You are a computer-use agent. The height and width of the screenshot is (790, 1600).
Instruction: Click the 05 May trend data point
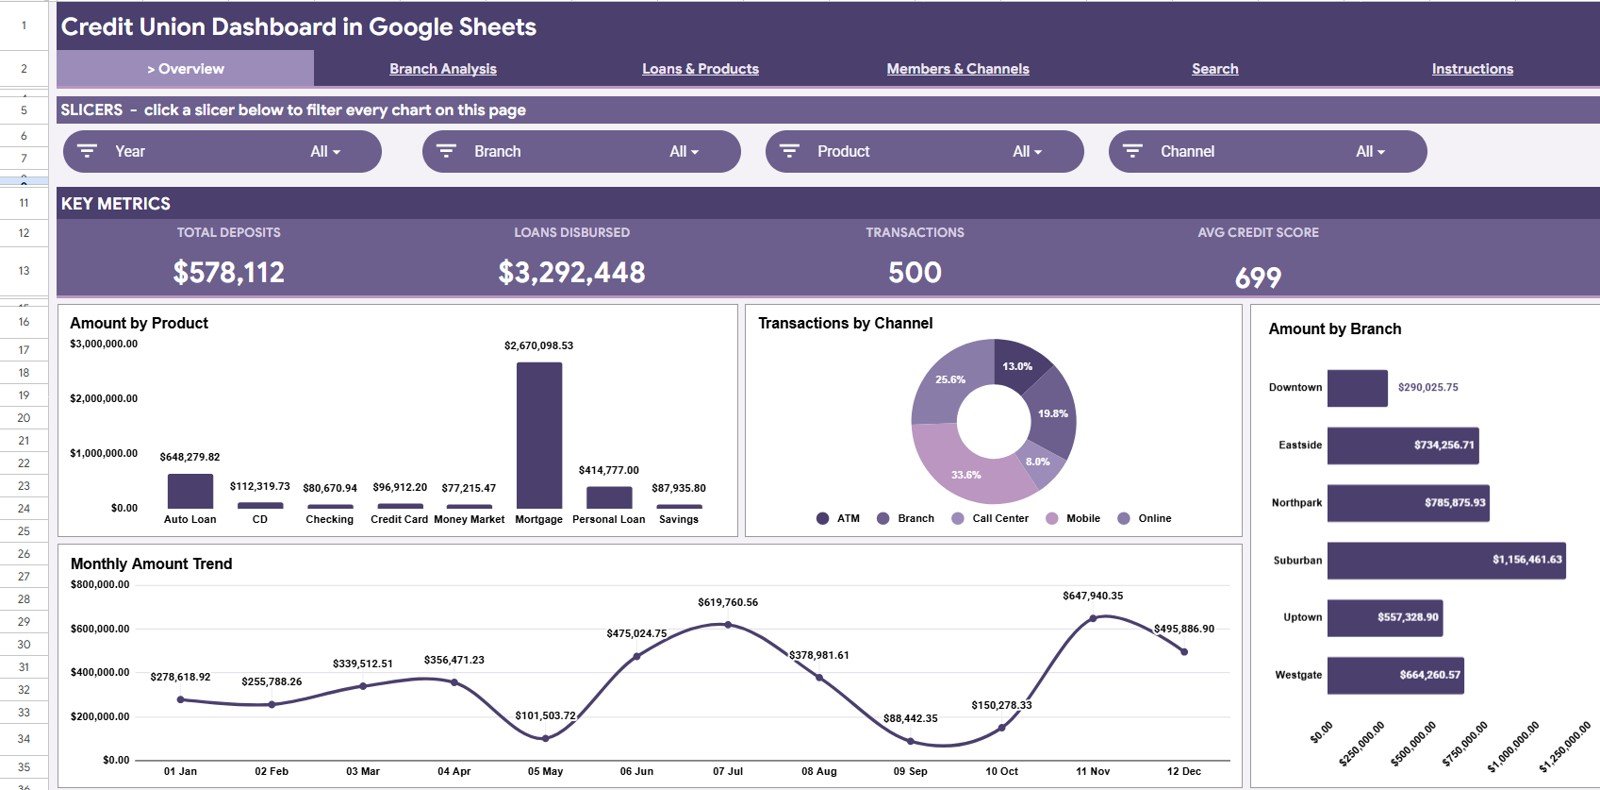click(x=545, y=739)
